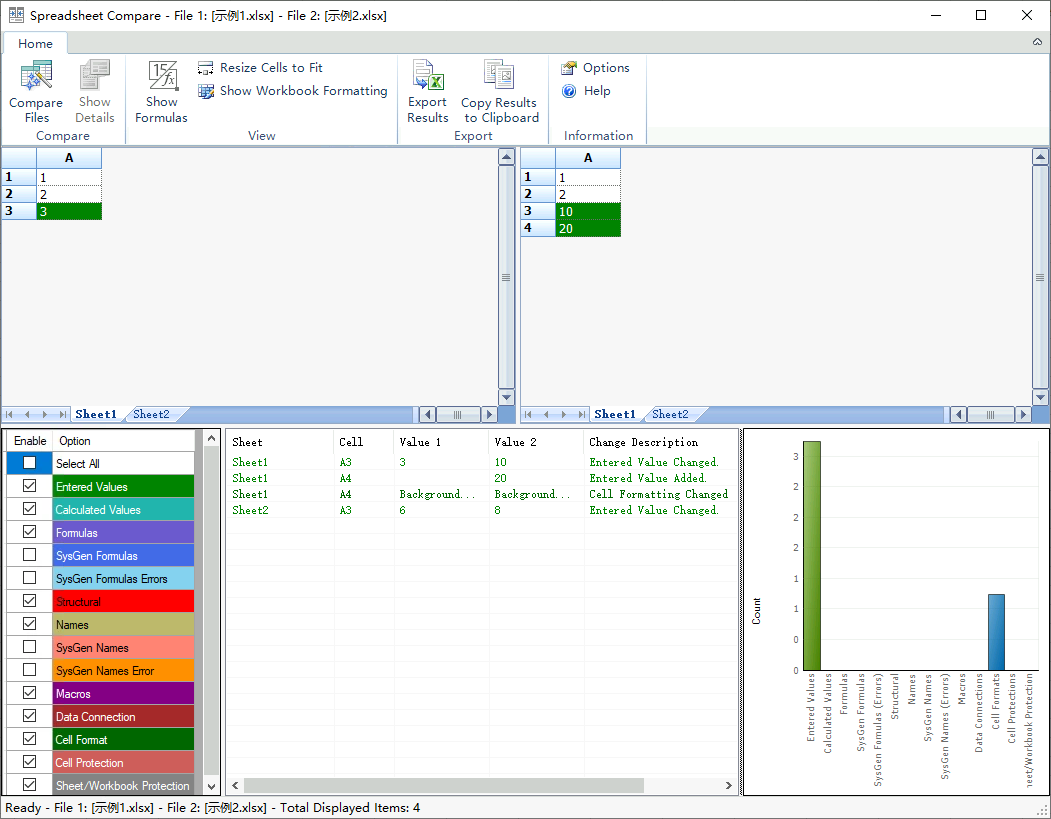
Task: Select the Home ribbon tab
Action: pos(35,43)
